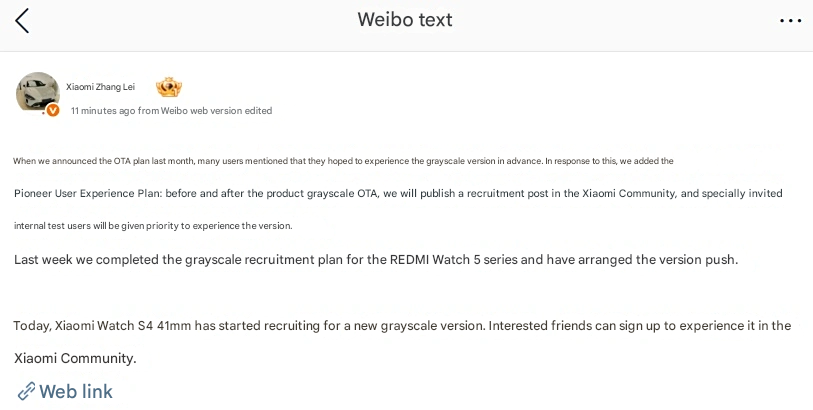Open the Web link hyperlink
The height and width of the screenshot is (410, 813).
pos(75,391)
